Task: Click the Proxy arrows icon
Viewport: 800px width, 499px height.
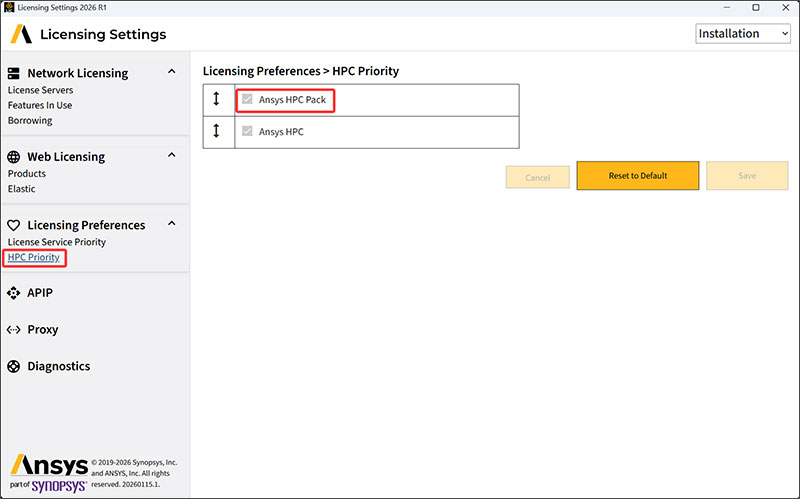Action: click(14, 330)
